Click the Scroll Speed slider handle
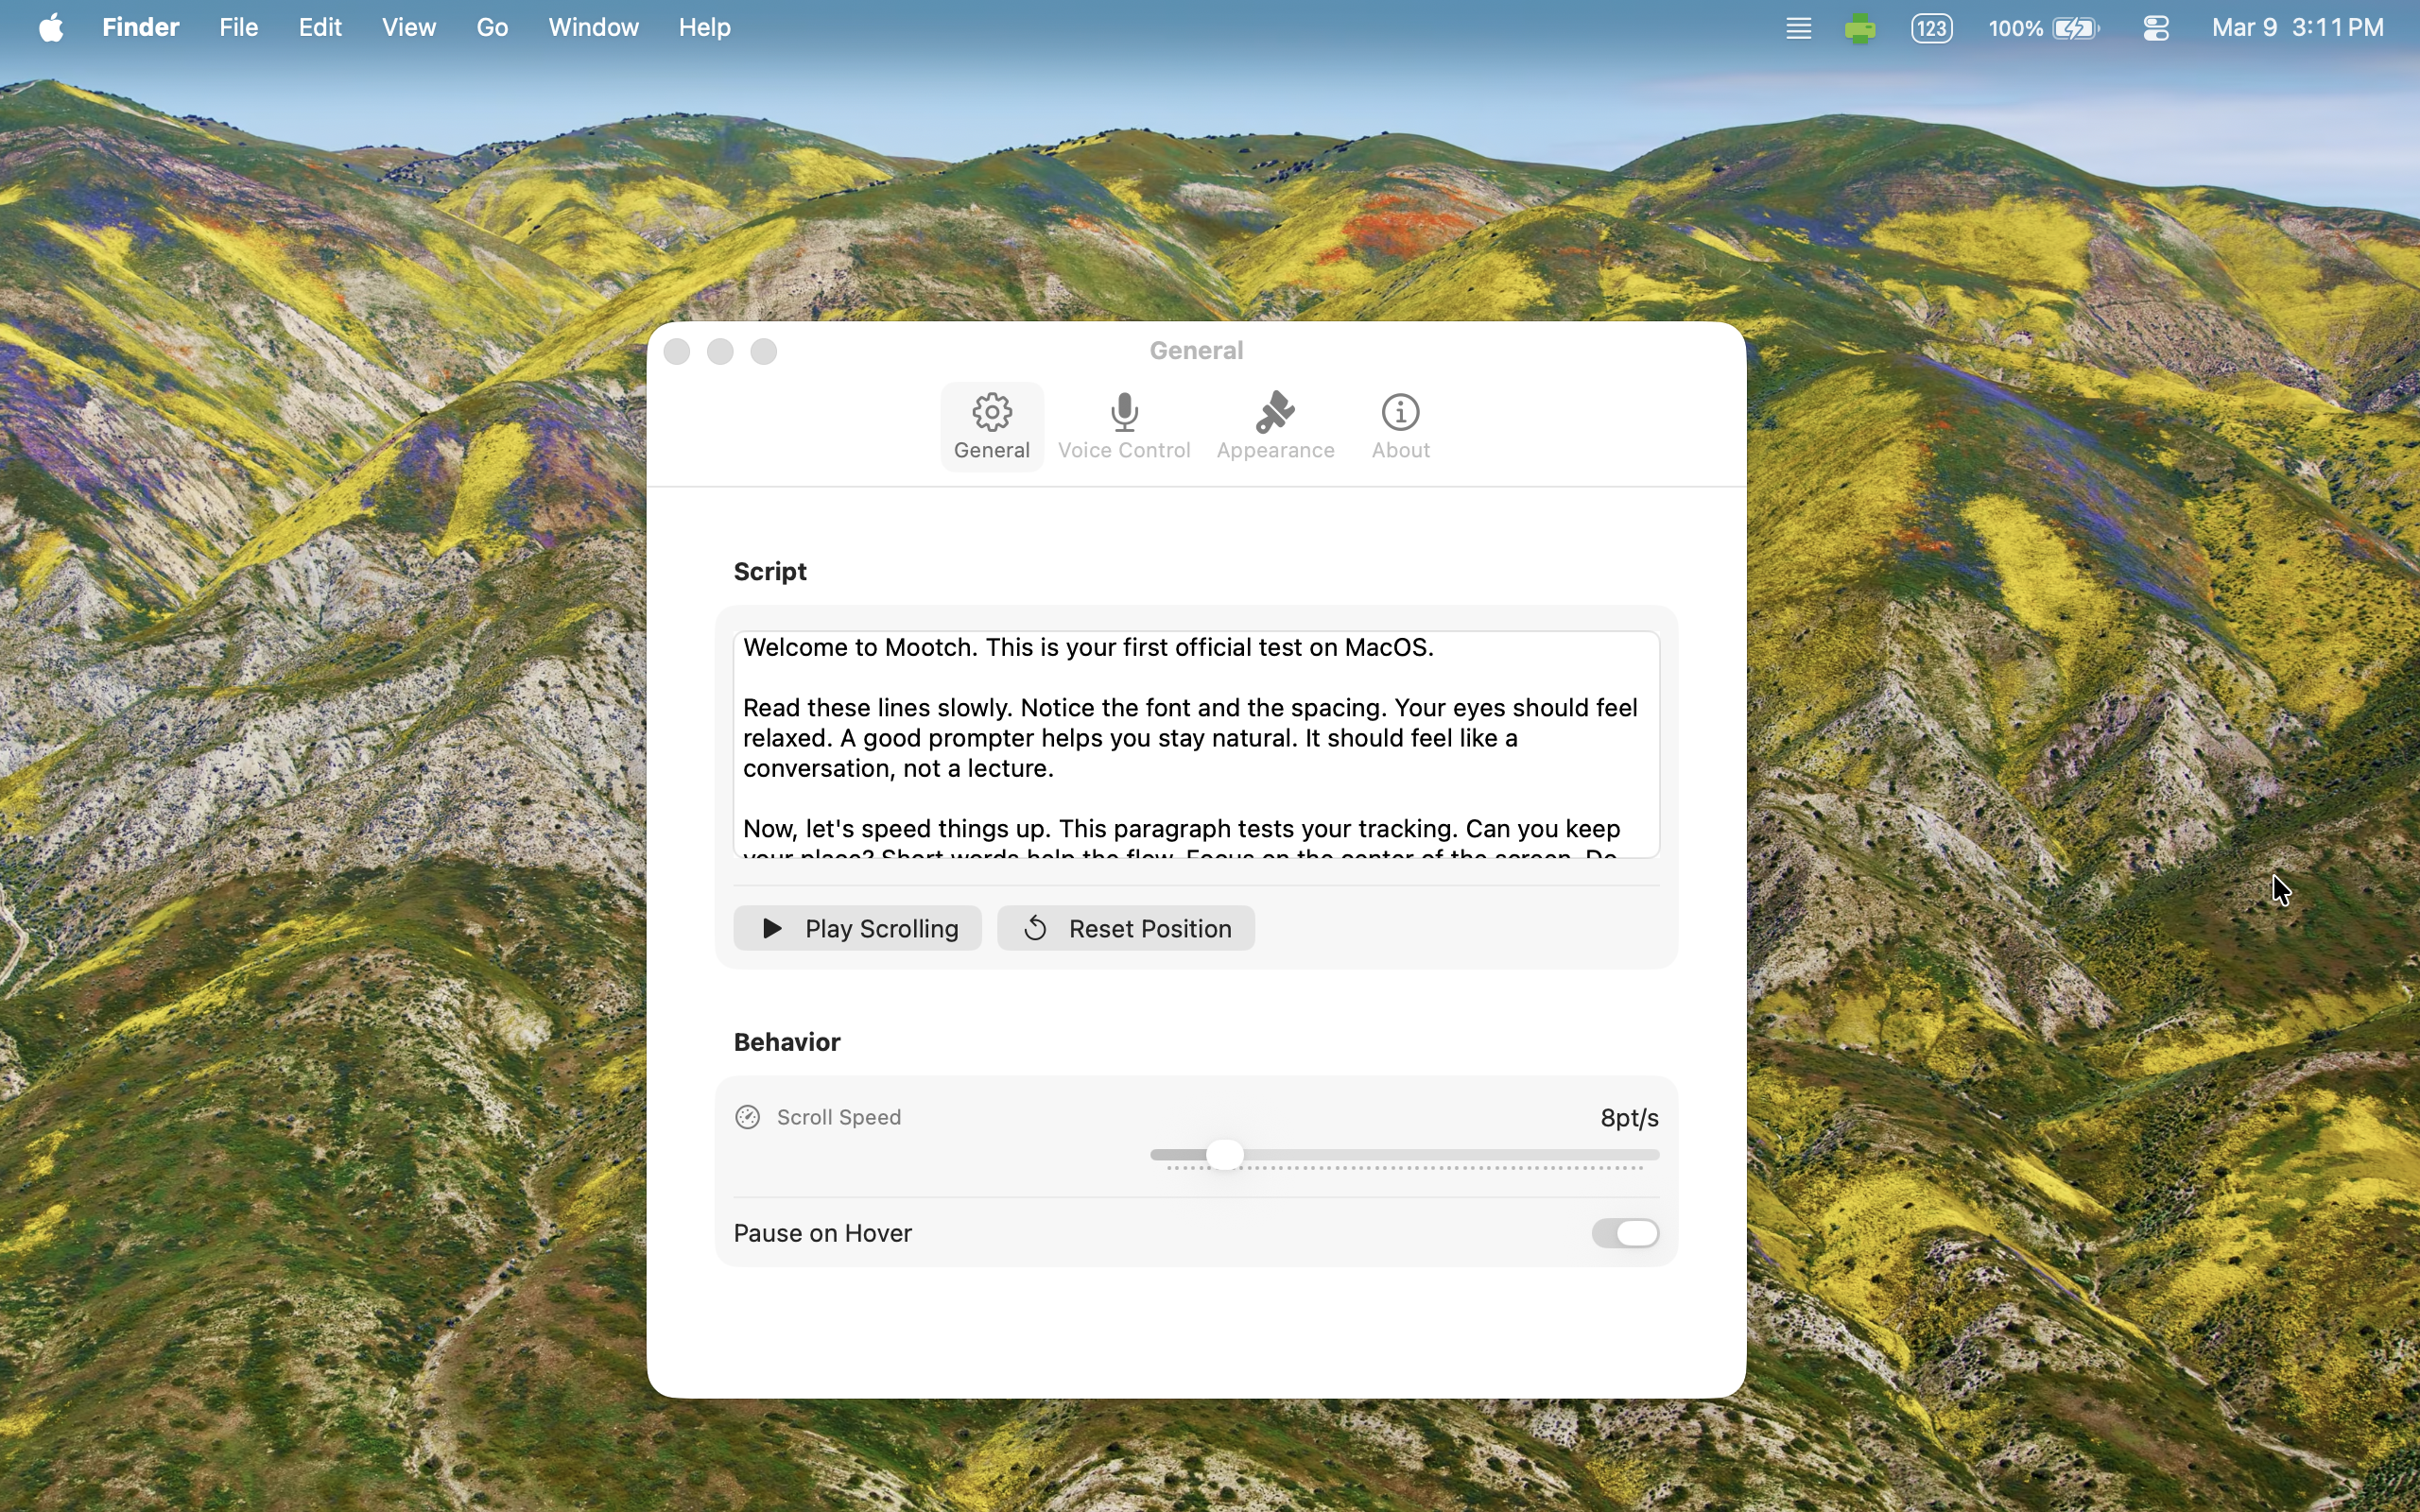Screen dimensions: 2420x1512 click(x=1226, y=1155)
